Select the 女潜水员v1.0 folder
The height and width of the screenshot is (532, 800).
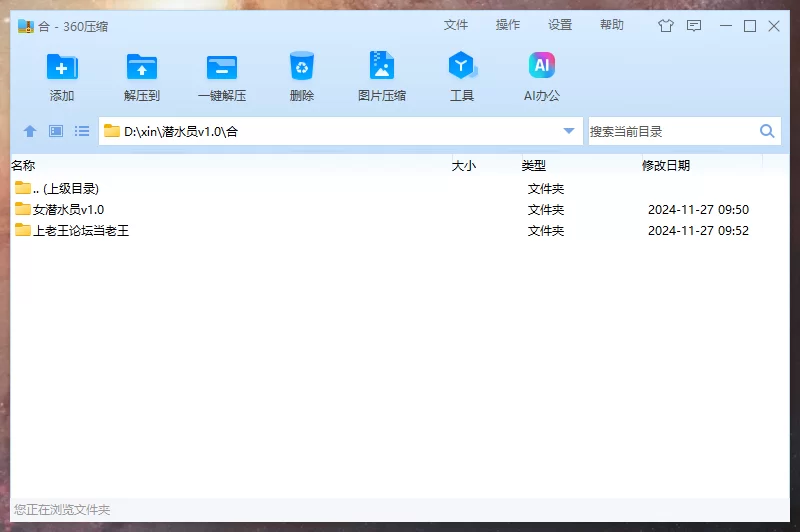point(68,210)
